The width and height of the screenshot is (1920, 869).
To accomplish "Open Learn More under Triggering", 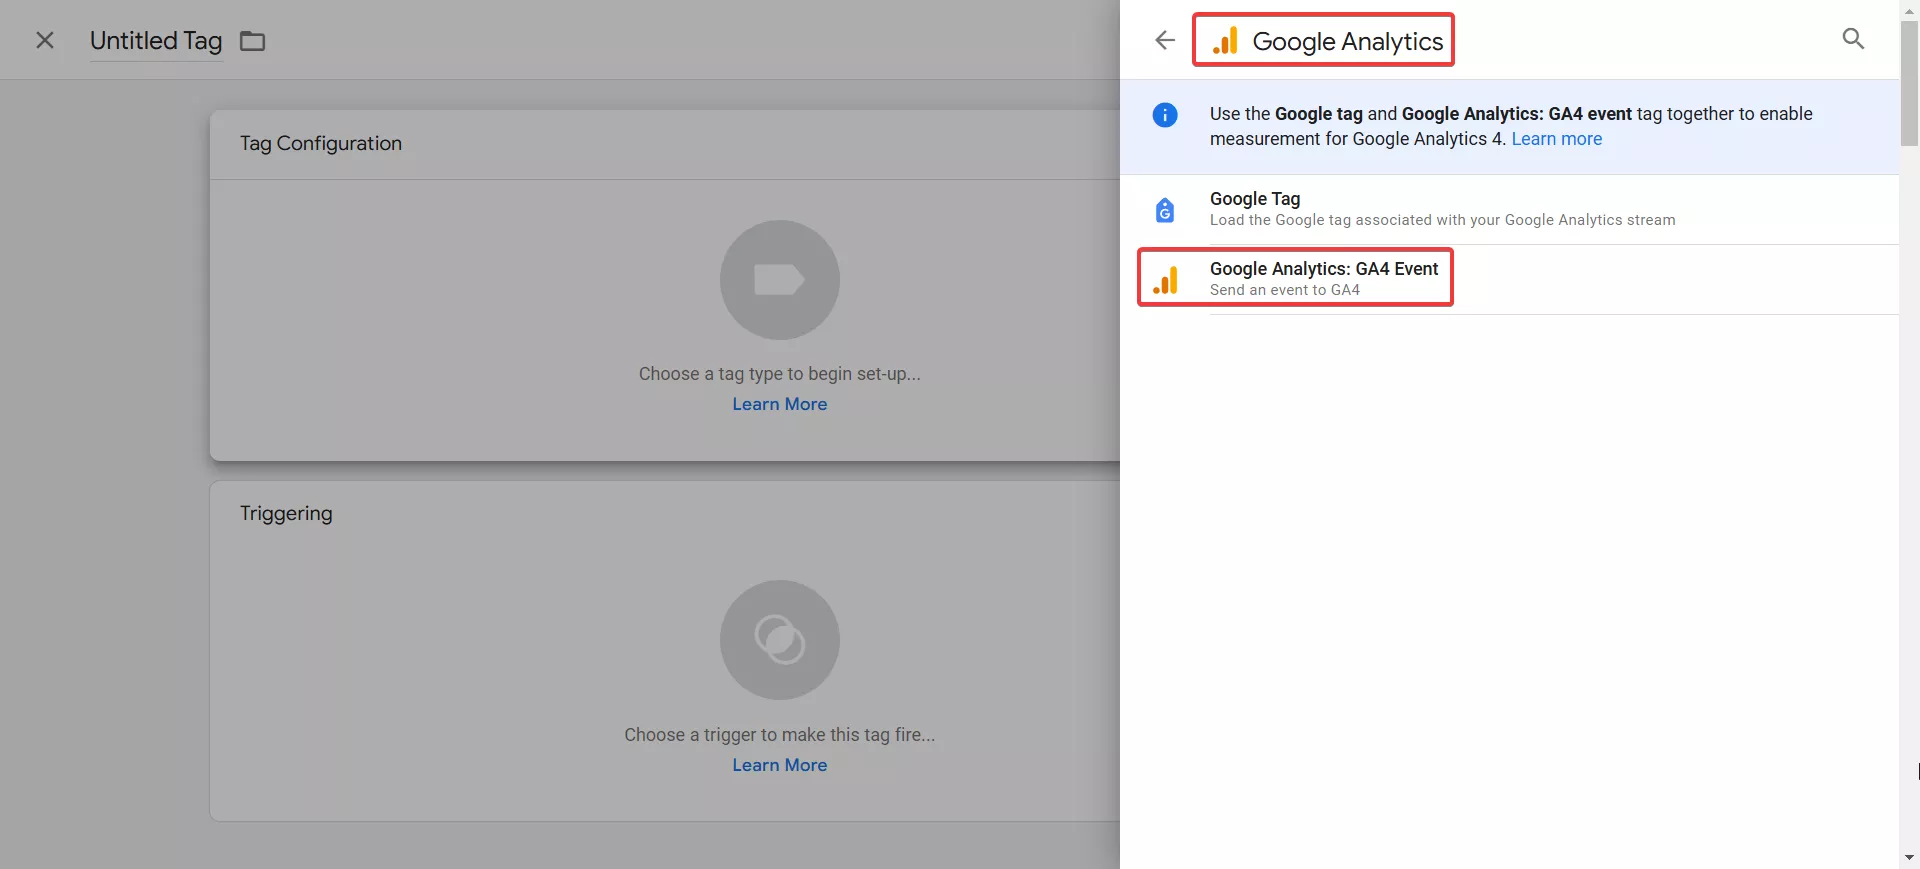I will [780, 765].
